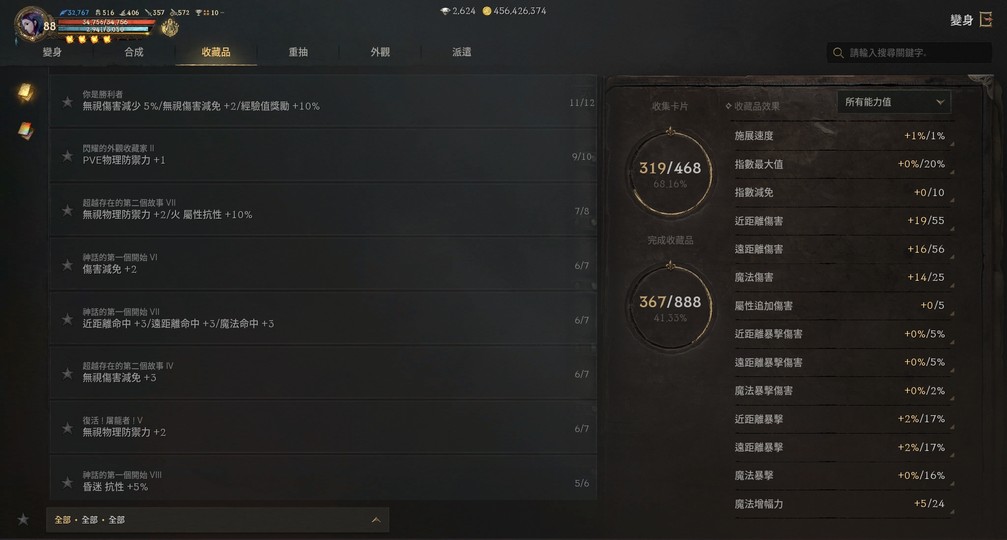Open the 所有能力值 dropdown
1007x540 pixels.
(894, 102)
